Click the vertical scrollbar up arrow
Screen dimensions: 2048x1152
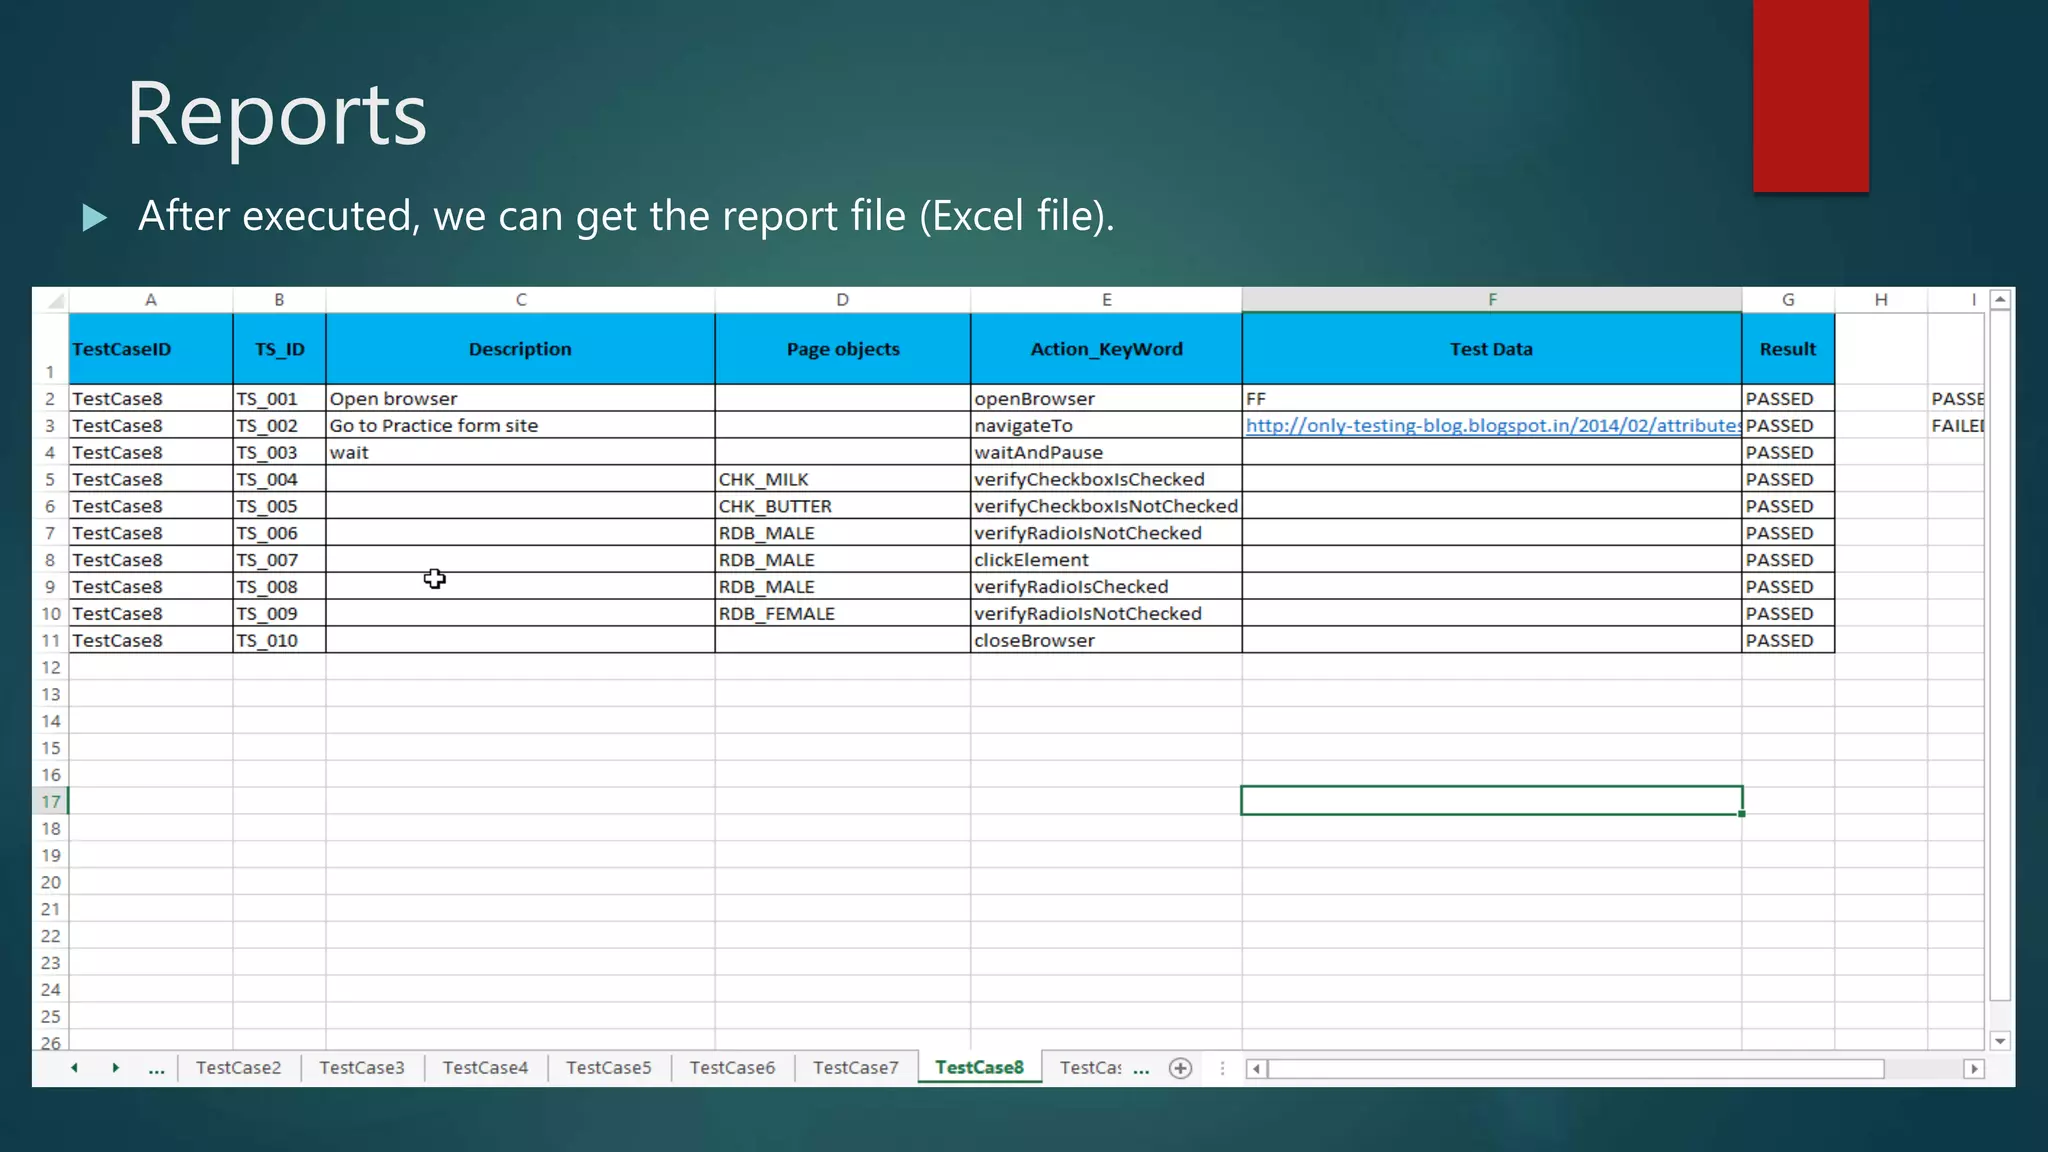(x=2000, y=299)
